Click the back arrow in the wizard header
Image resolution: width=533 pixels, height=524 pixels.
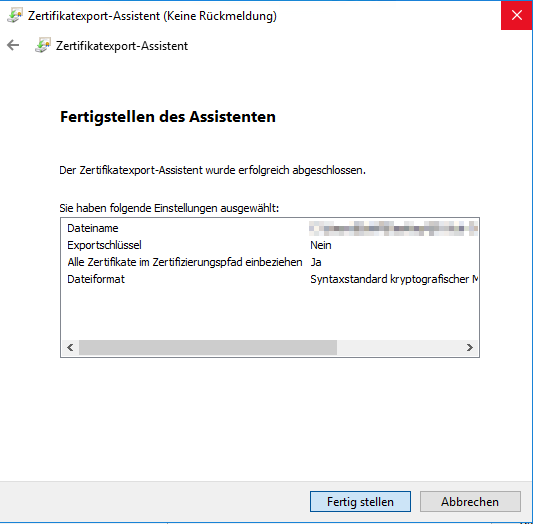point(13,45)
